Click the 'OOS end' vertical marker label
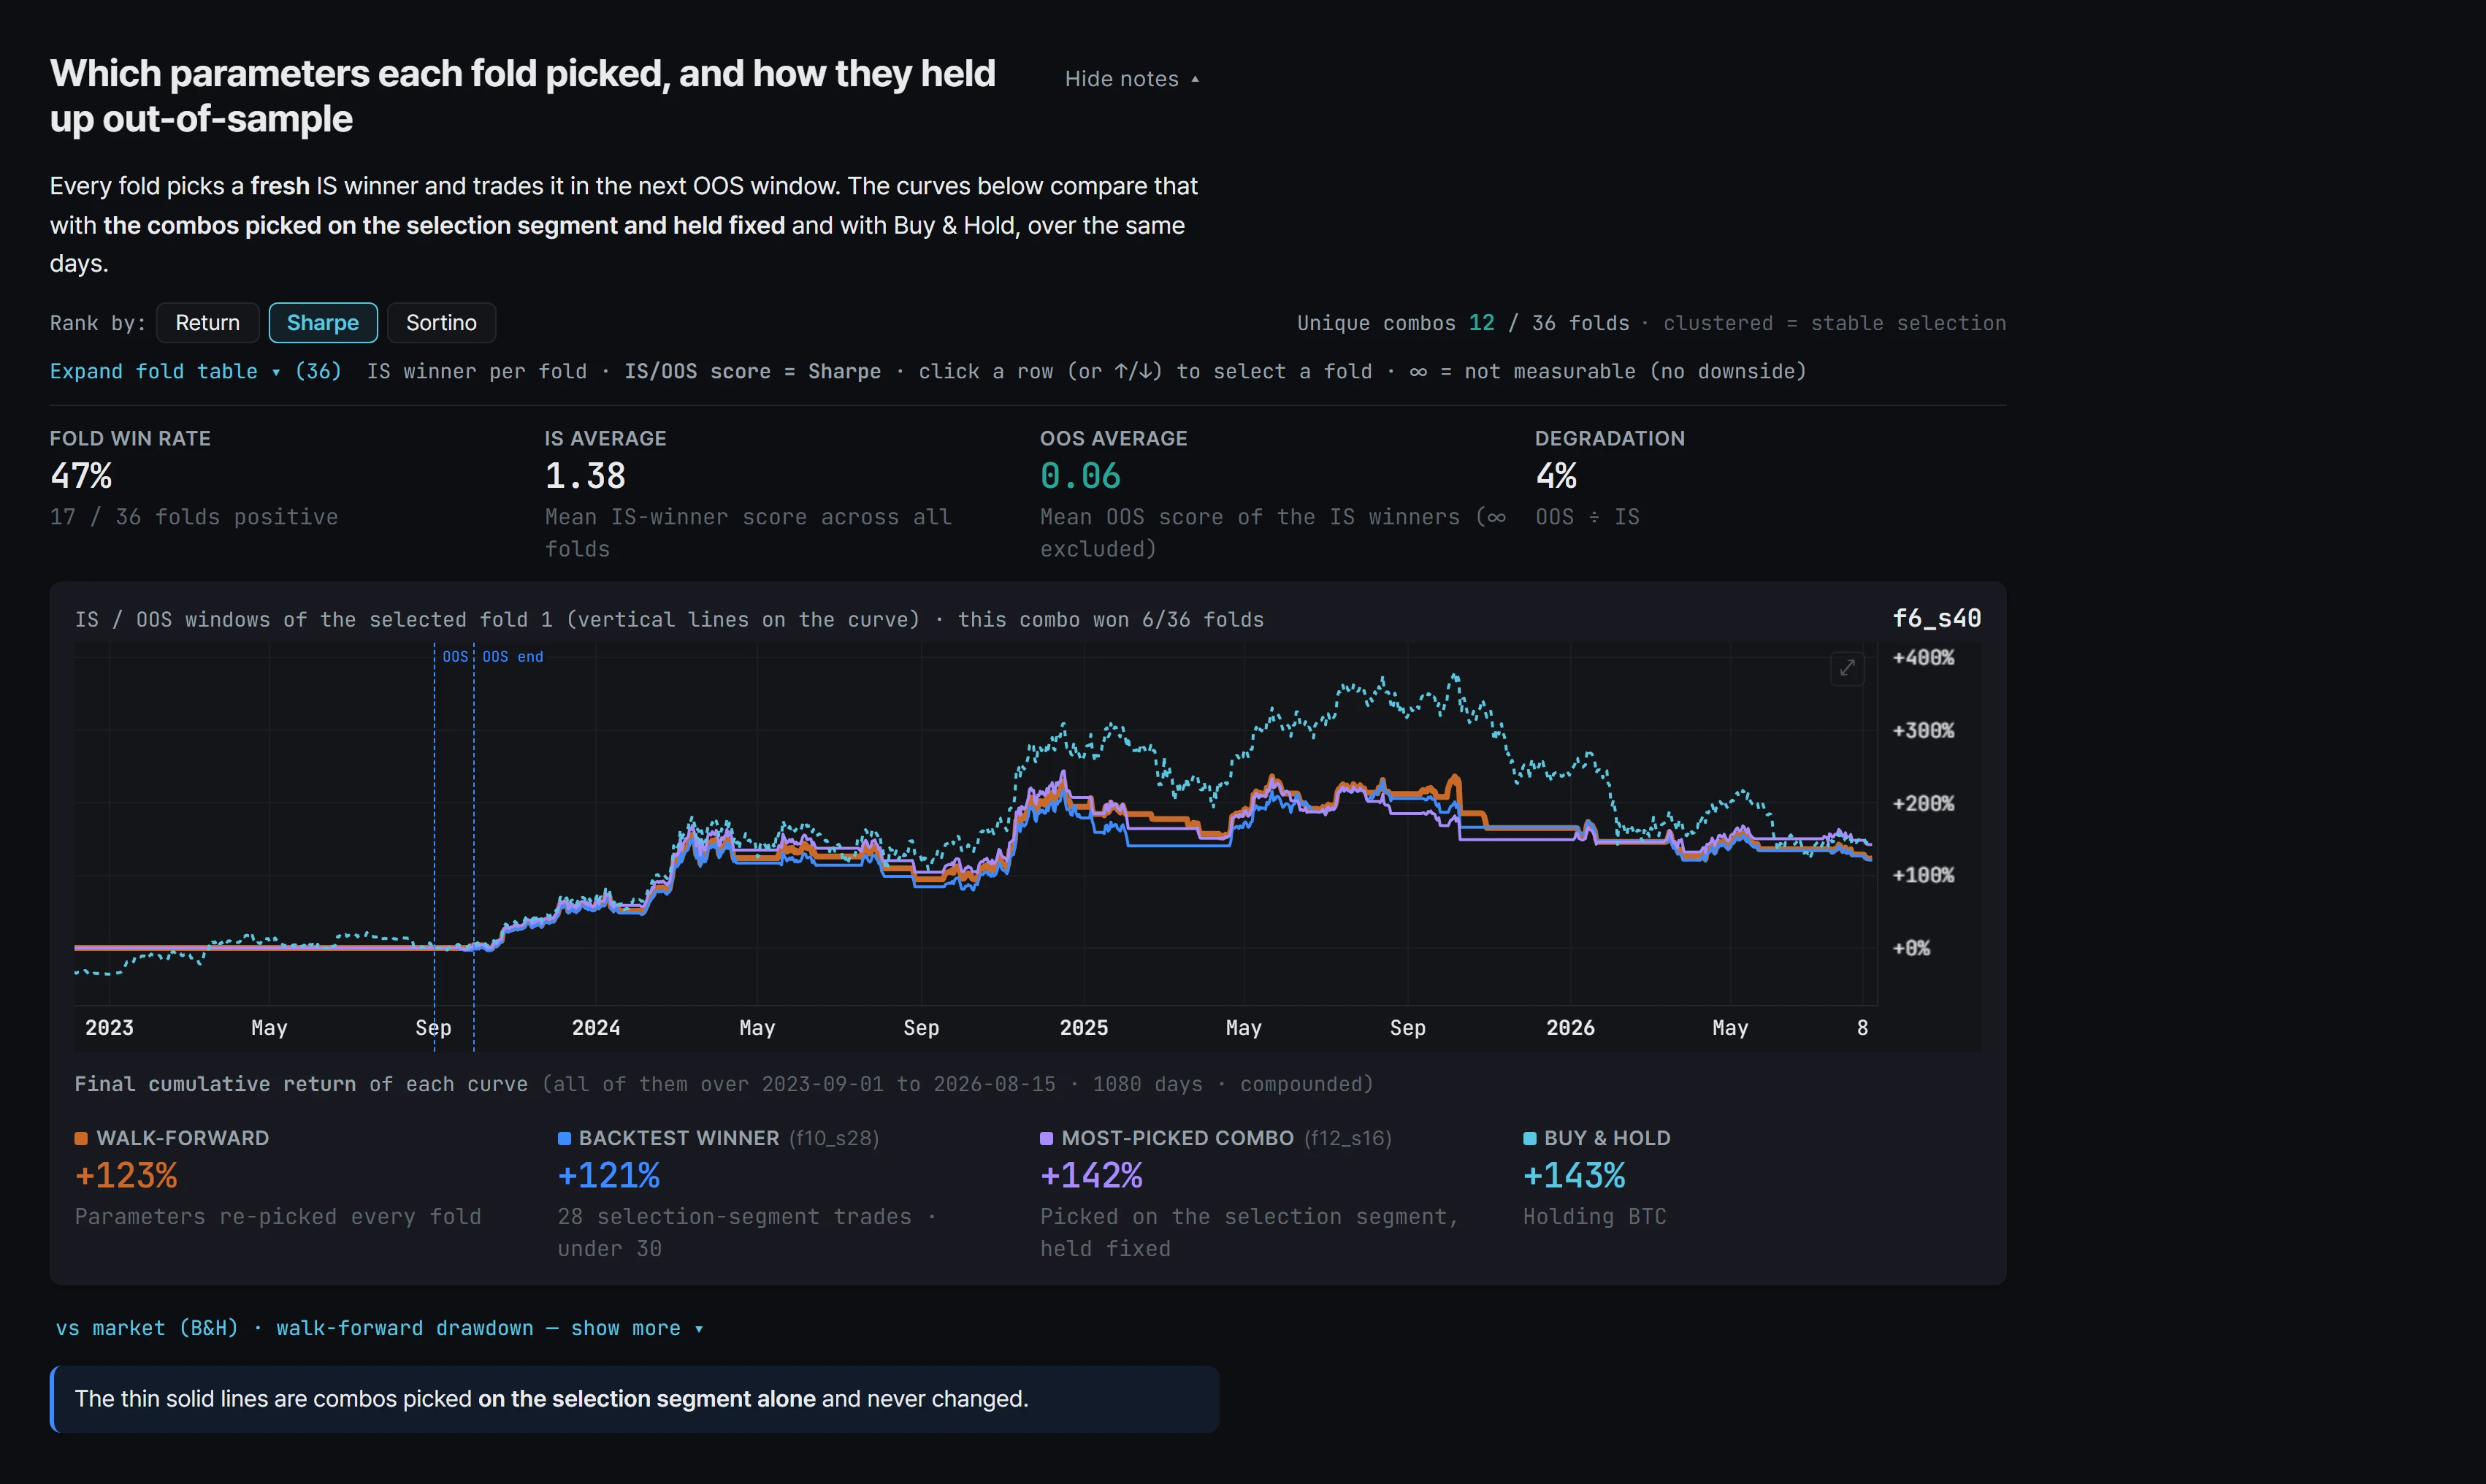Viewport: 2486px width, 1484px height. [513, 657]
